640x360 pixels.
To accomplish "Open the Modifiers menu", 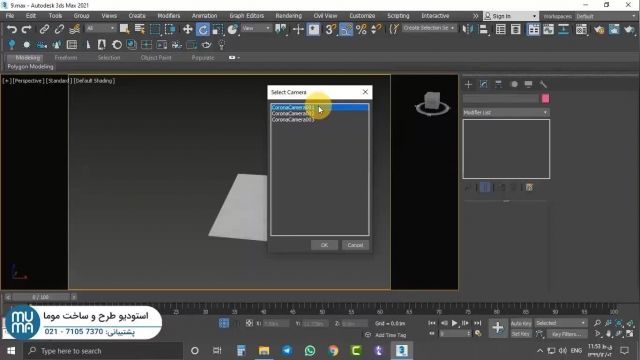I will pyautogui.click(x=169, y=16).
